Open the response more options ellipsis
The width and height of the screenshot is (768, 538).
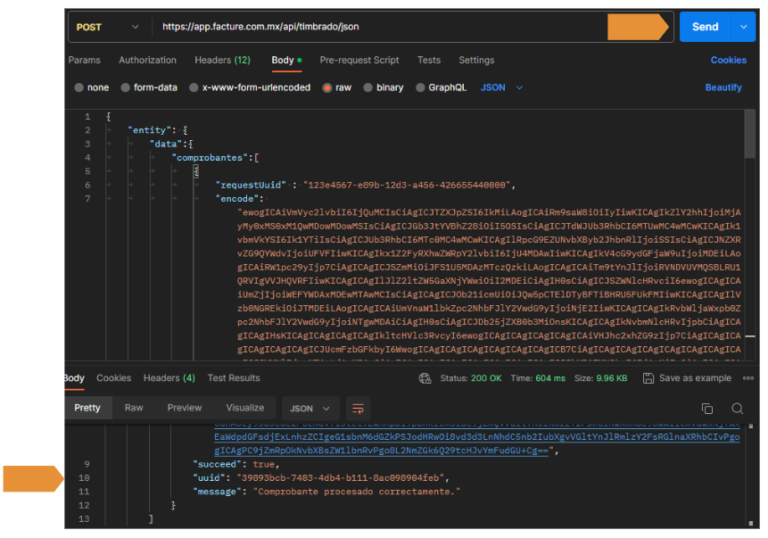point(746,378)
